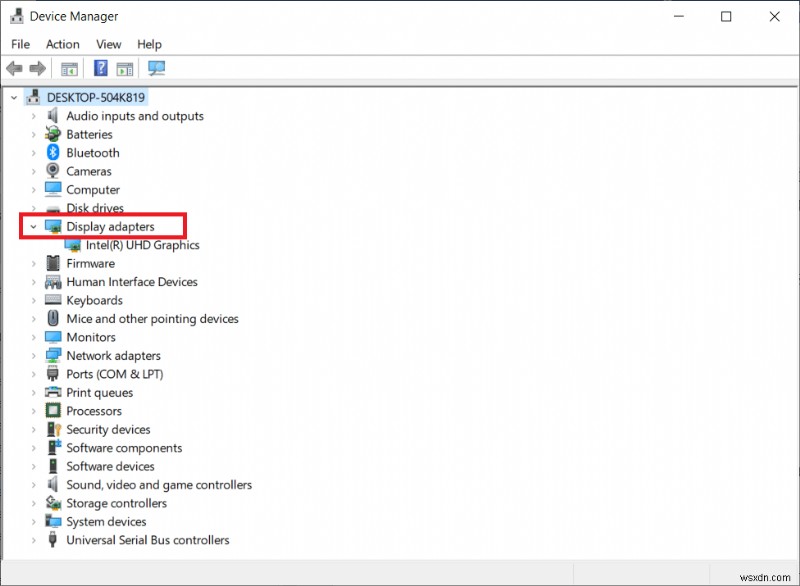Expand the Universal Serial Bus controllers category

click(x=32, y=539)
